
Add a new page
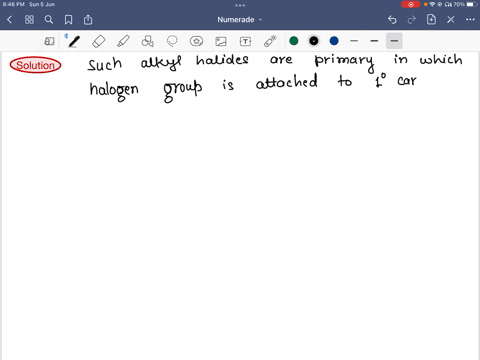[x=431, y=19]
